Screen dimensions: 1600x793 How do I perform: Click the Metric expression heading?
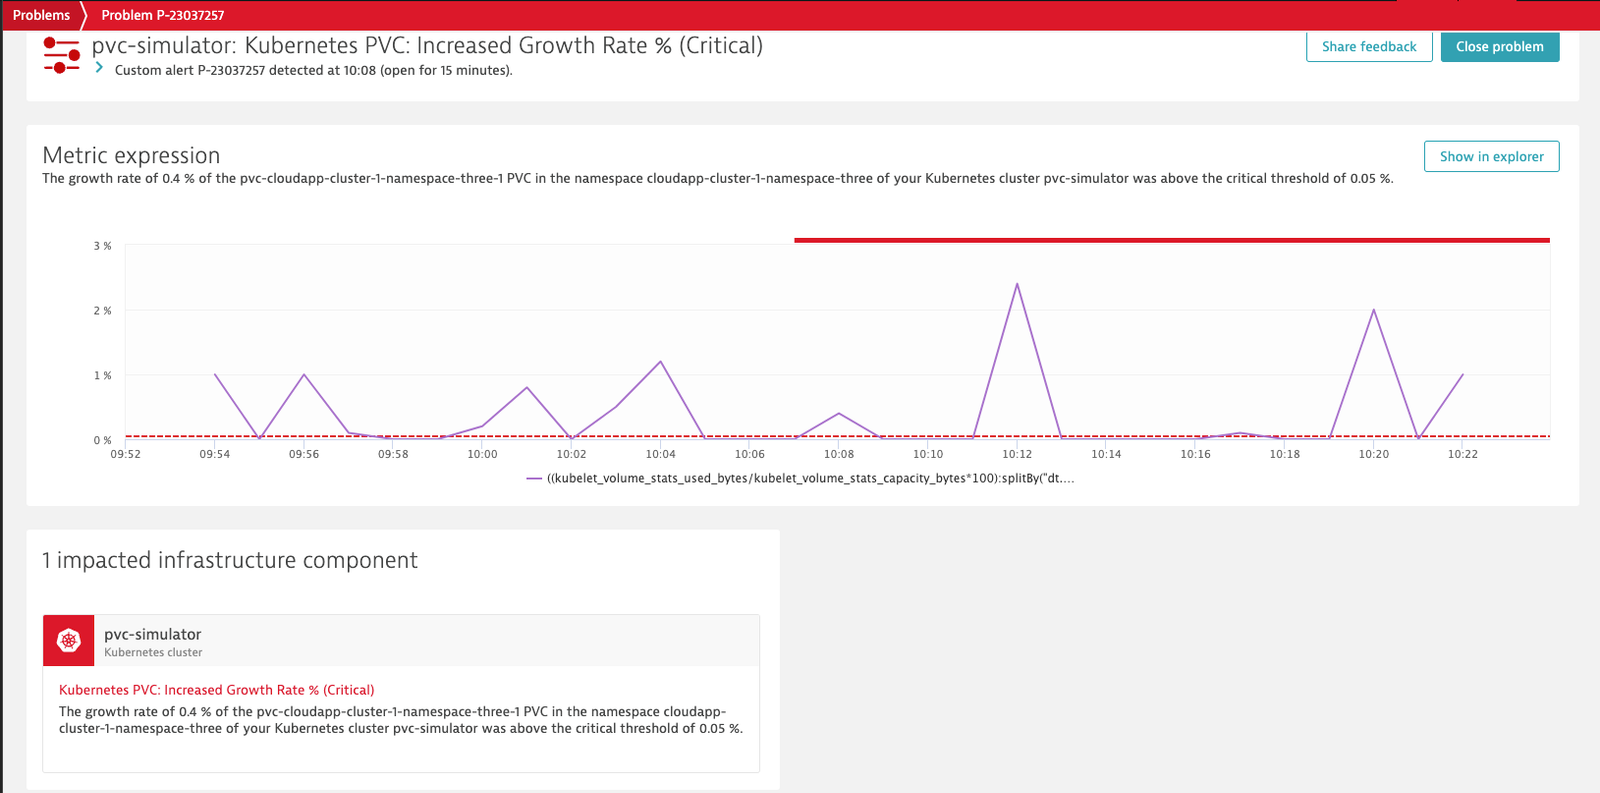(x=131, y=155)
